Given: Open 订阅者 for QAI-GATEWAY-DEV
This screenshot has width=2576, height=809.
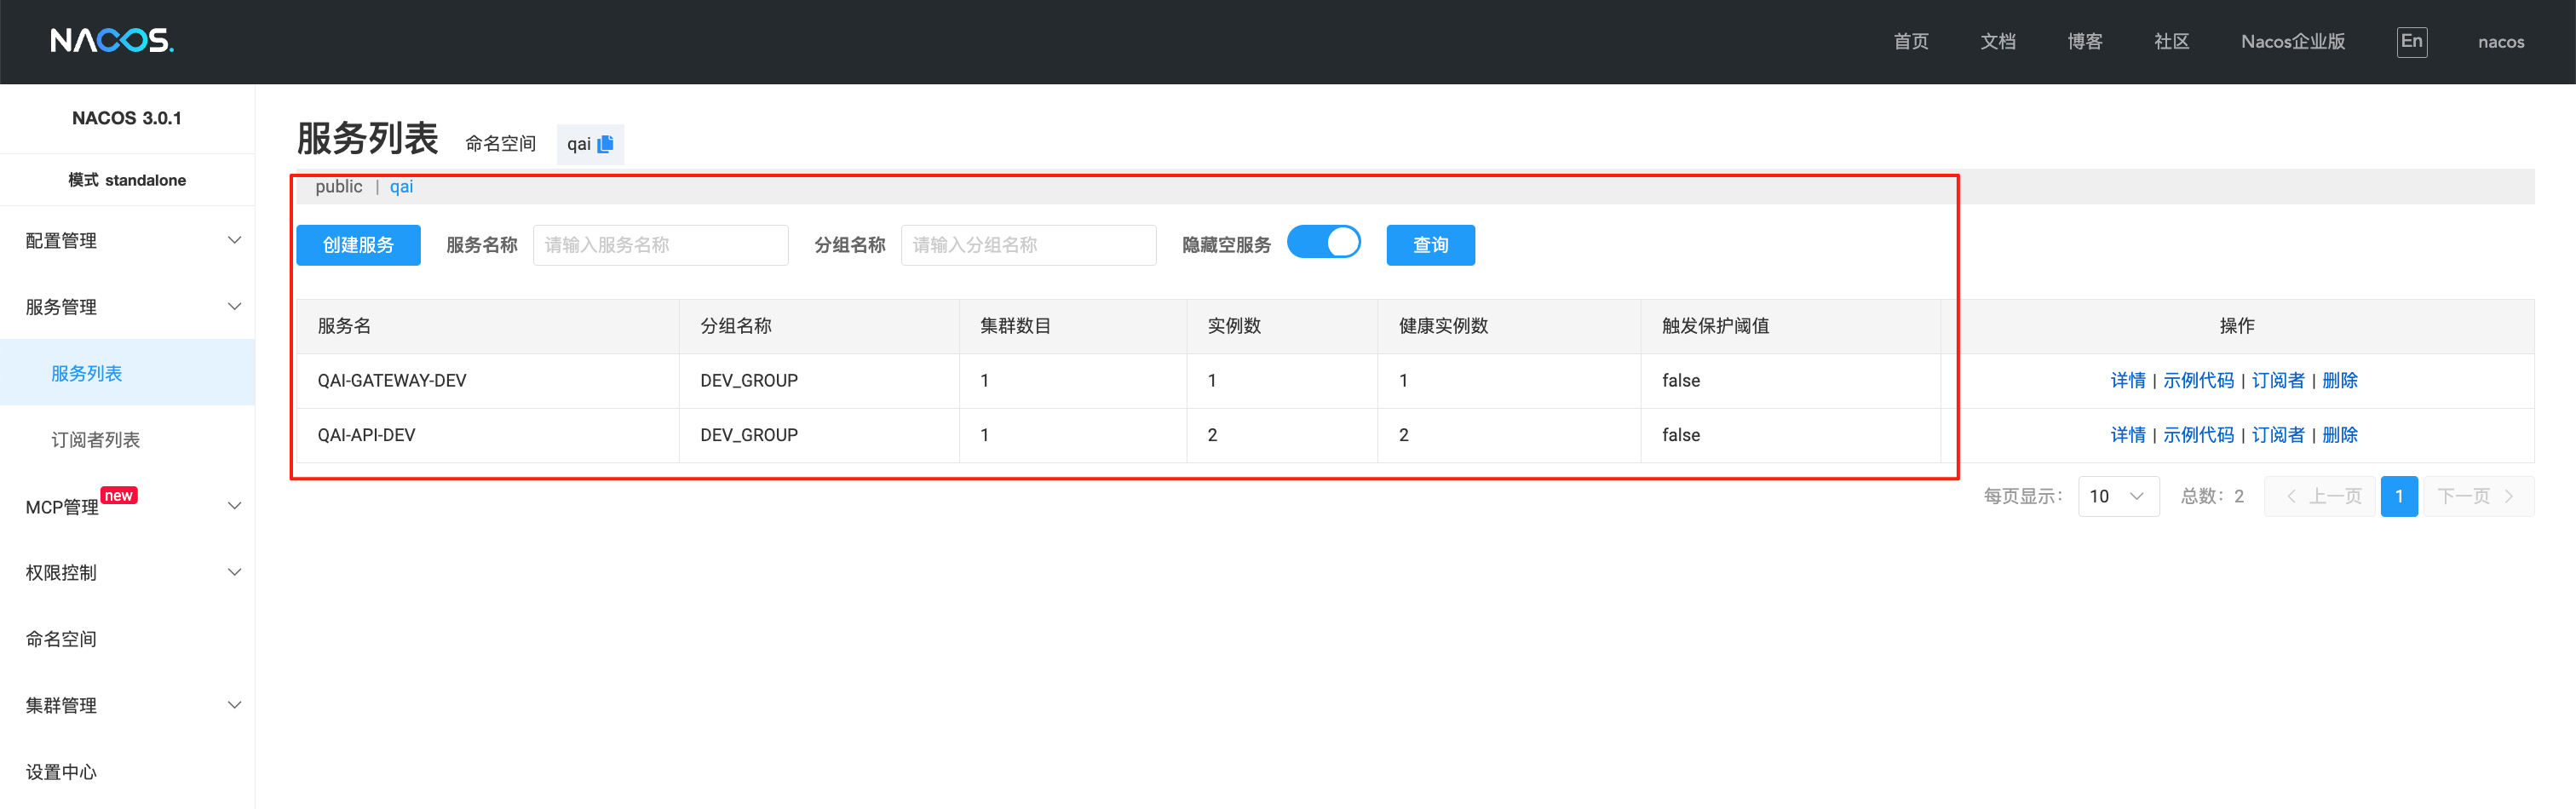Looking at the screenshot, I should [x=2277, y=380].
